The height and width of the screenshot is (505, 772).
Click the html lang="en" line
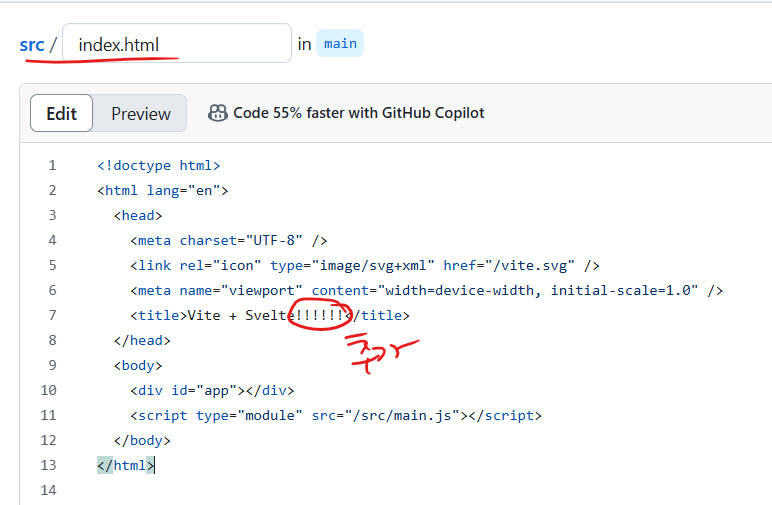tap(163, 190)
